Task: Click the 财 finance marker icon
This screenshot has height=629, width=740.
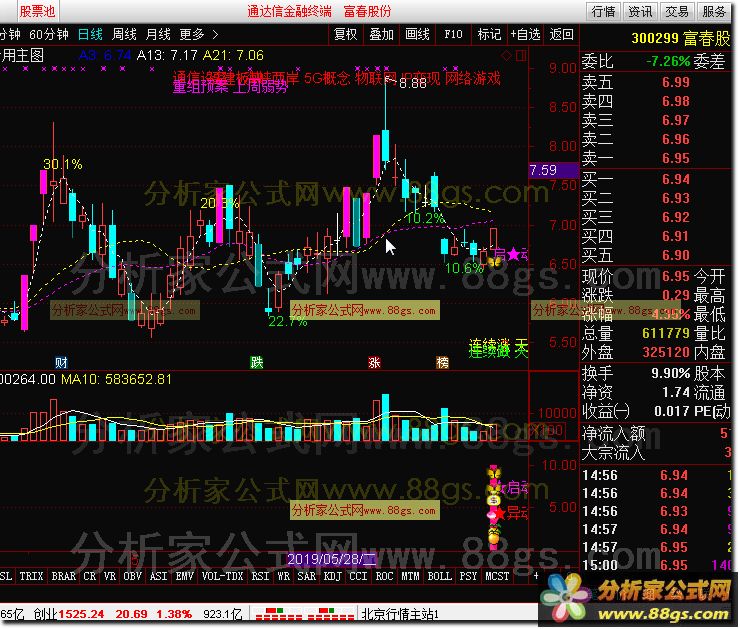Action: (61, 362)
